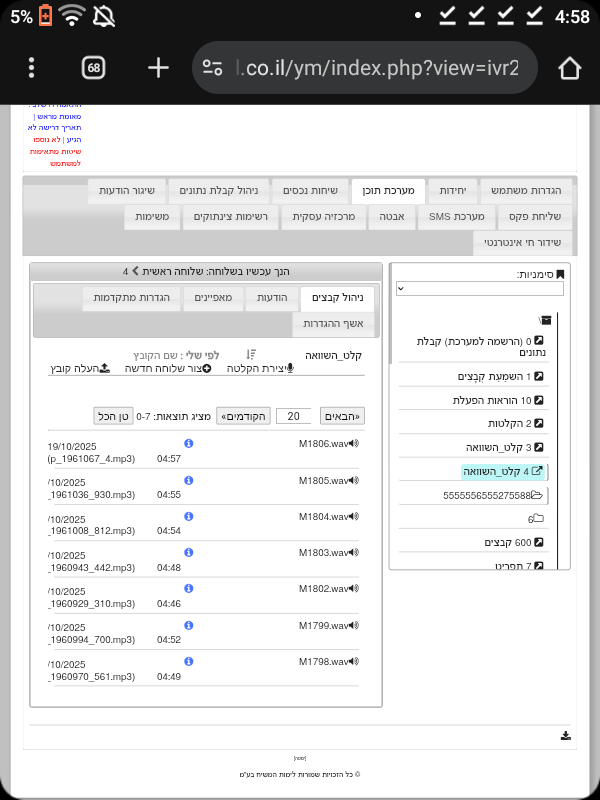Open the browser three-dot menu
600x800 pixels.
tap(32, 68)
